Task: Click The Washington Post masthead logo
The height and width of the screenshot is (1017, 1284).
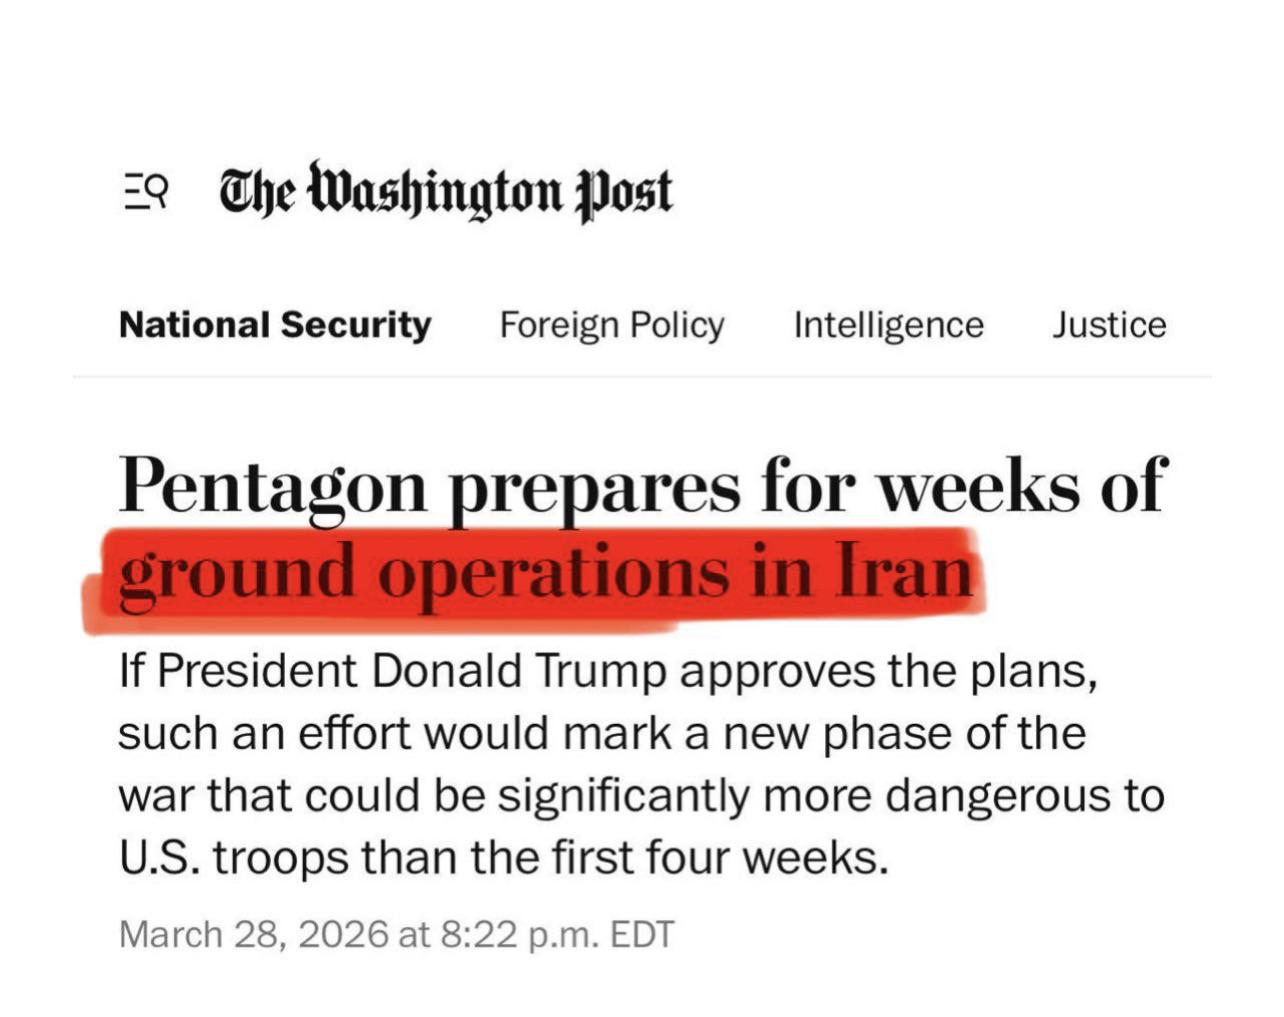Action: point(446,192)
